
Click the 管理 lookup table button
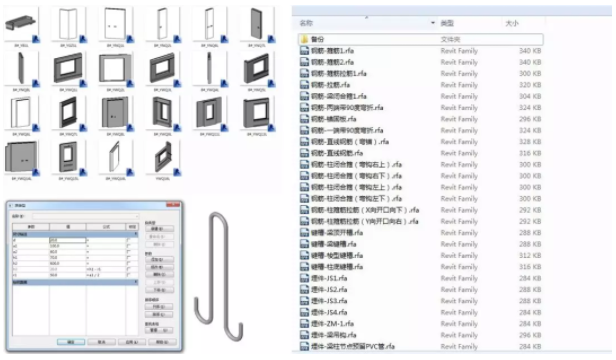(x=159, y=331)
